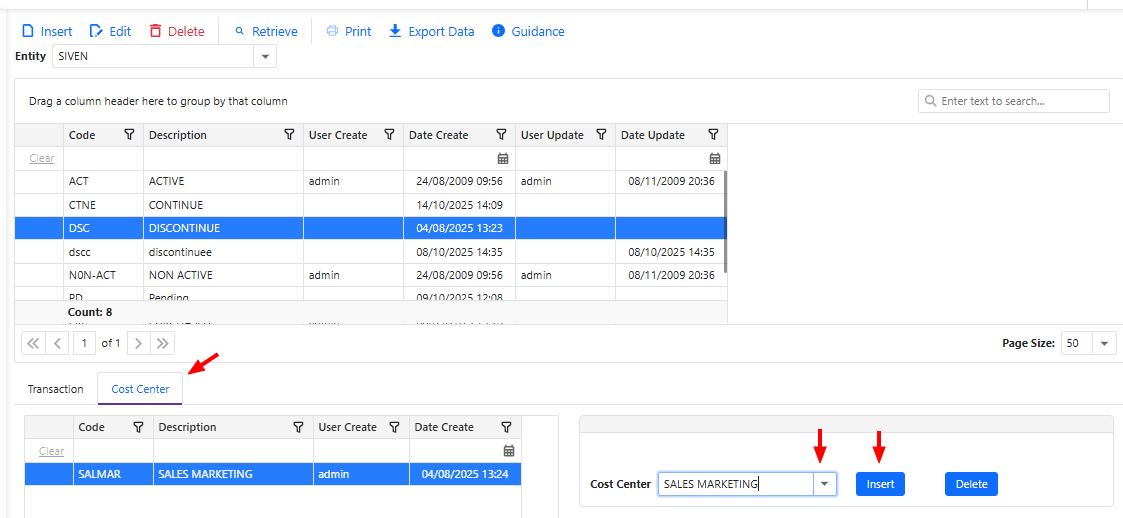
Task: Click the CTNE code cell
Action: pyautogui.click(x=103, y=205)
